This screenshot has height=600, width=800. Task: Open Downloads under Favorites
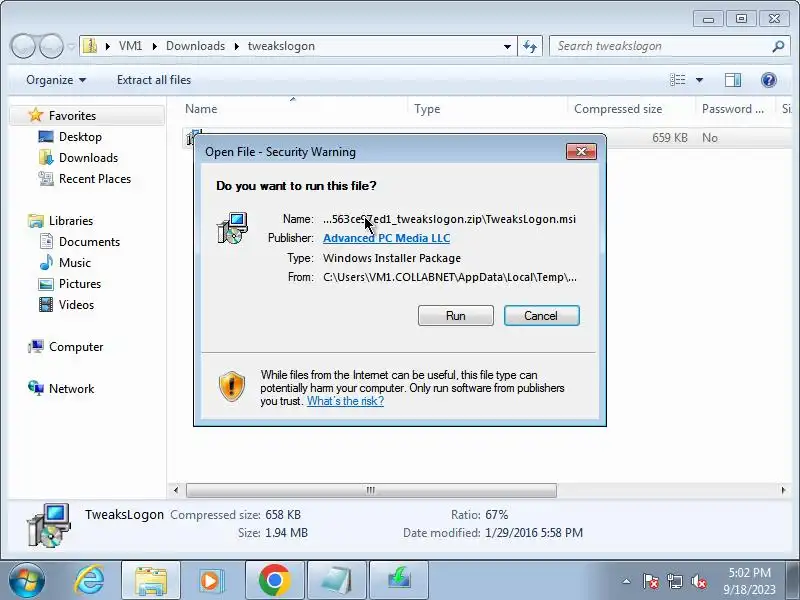click(x=88, y=158)
